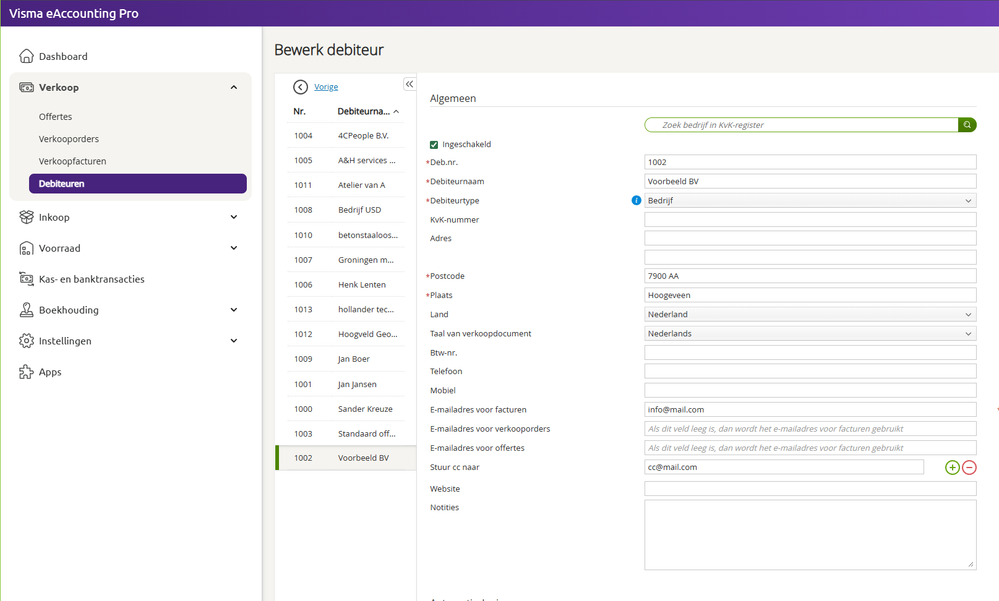Click the back arrow circle icon

300,87
